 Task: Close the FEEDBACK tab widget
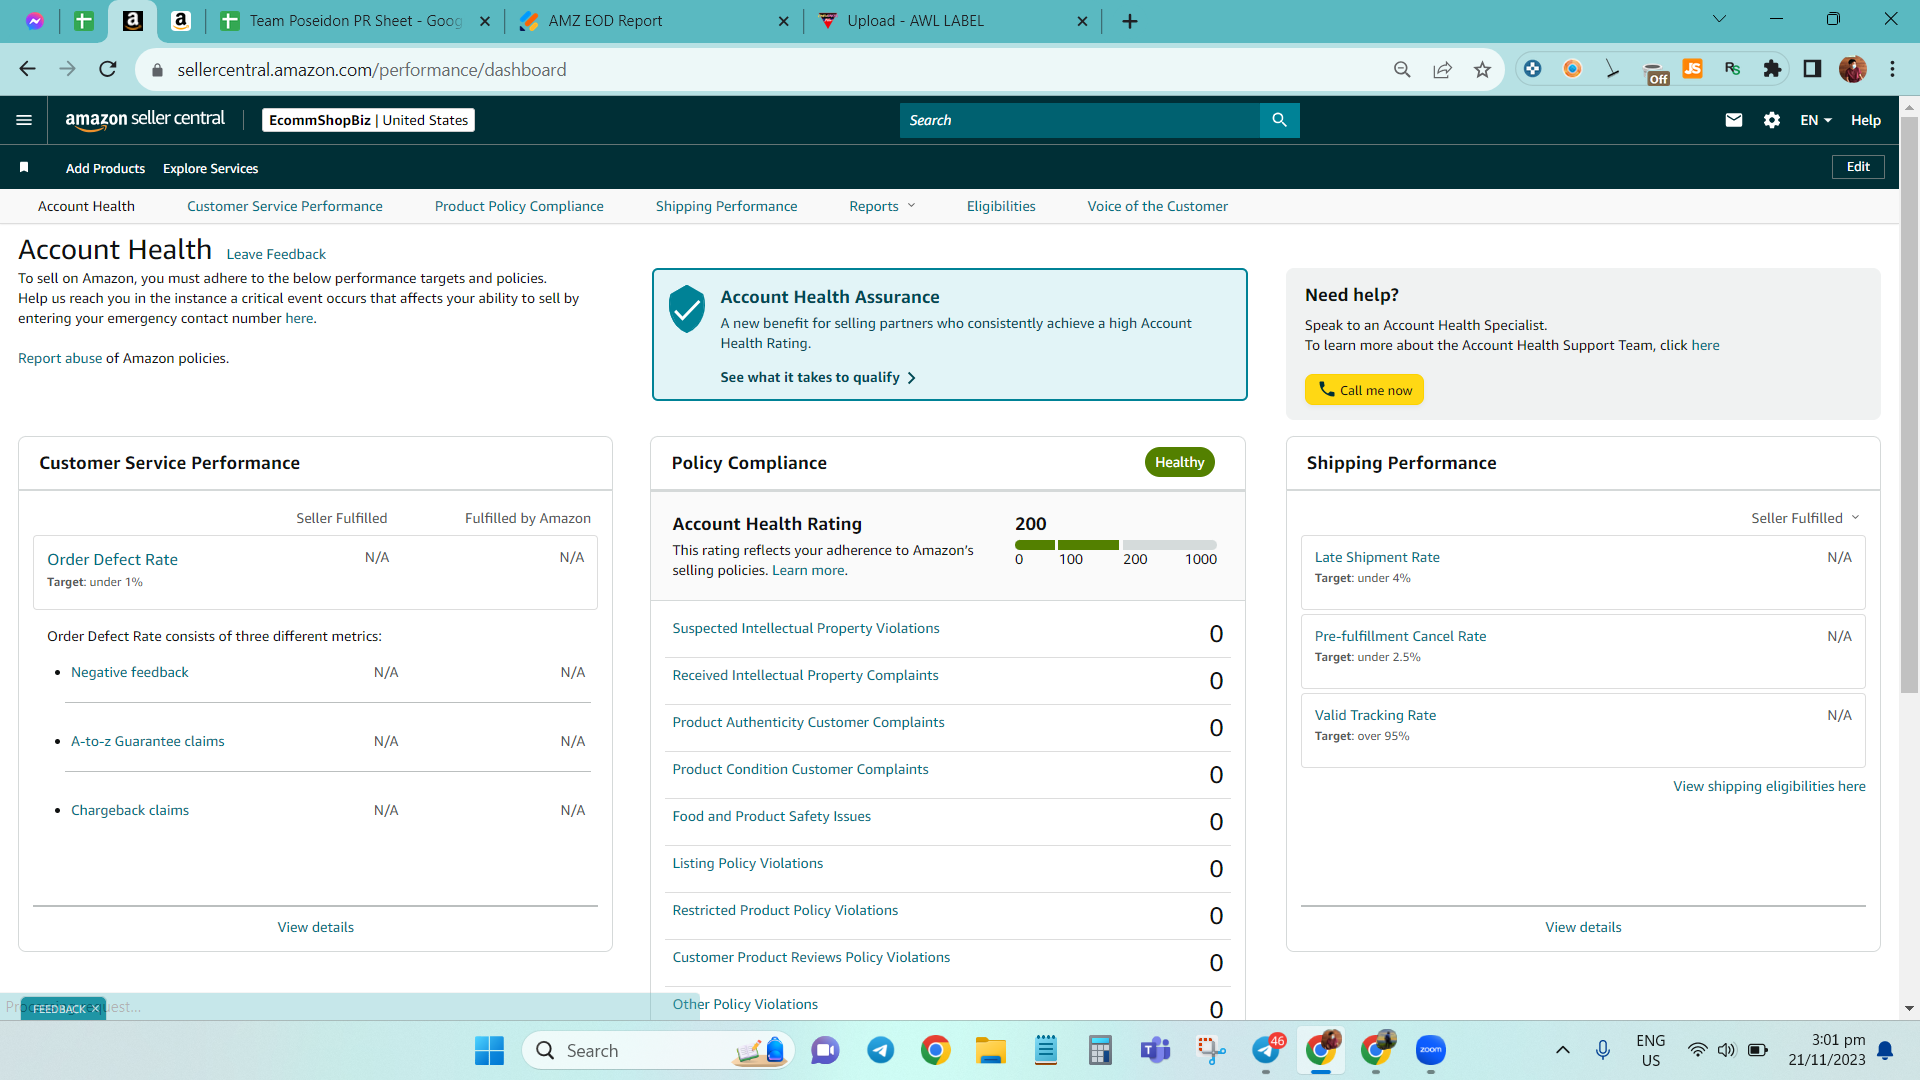tap(95, 1009)
